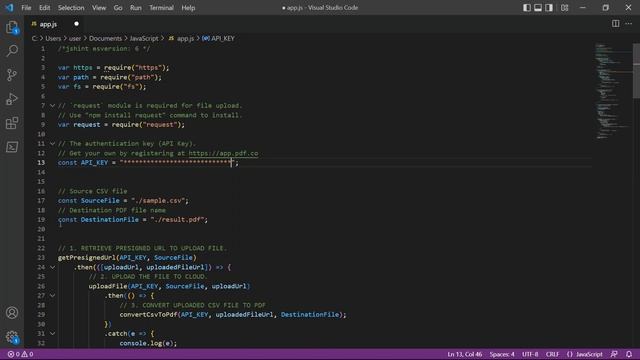Image resolution: width=640 pixels, height=360 pixels.
Task: Toggle the primary side bar
Action: pyautogui.click(x=527, y=8)
